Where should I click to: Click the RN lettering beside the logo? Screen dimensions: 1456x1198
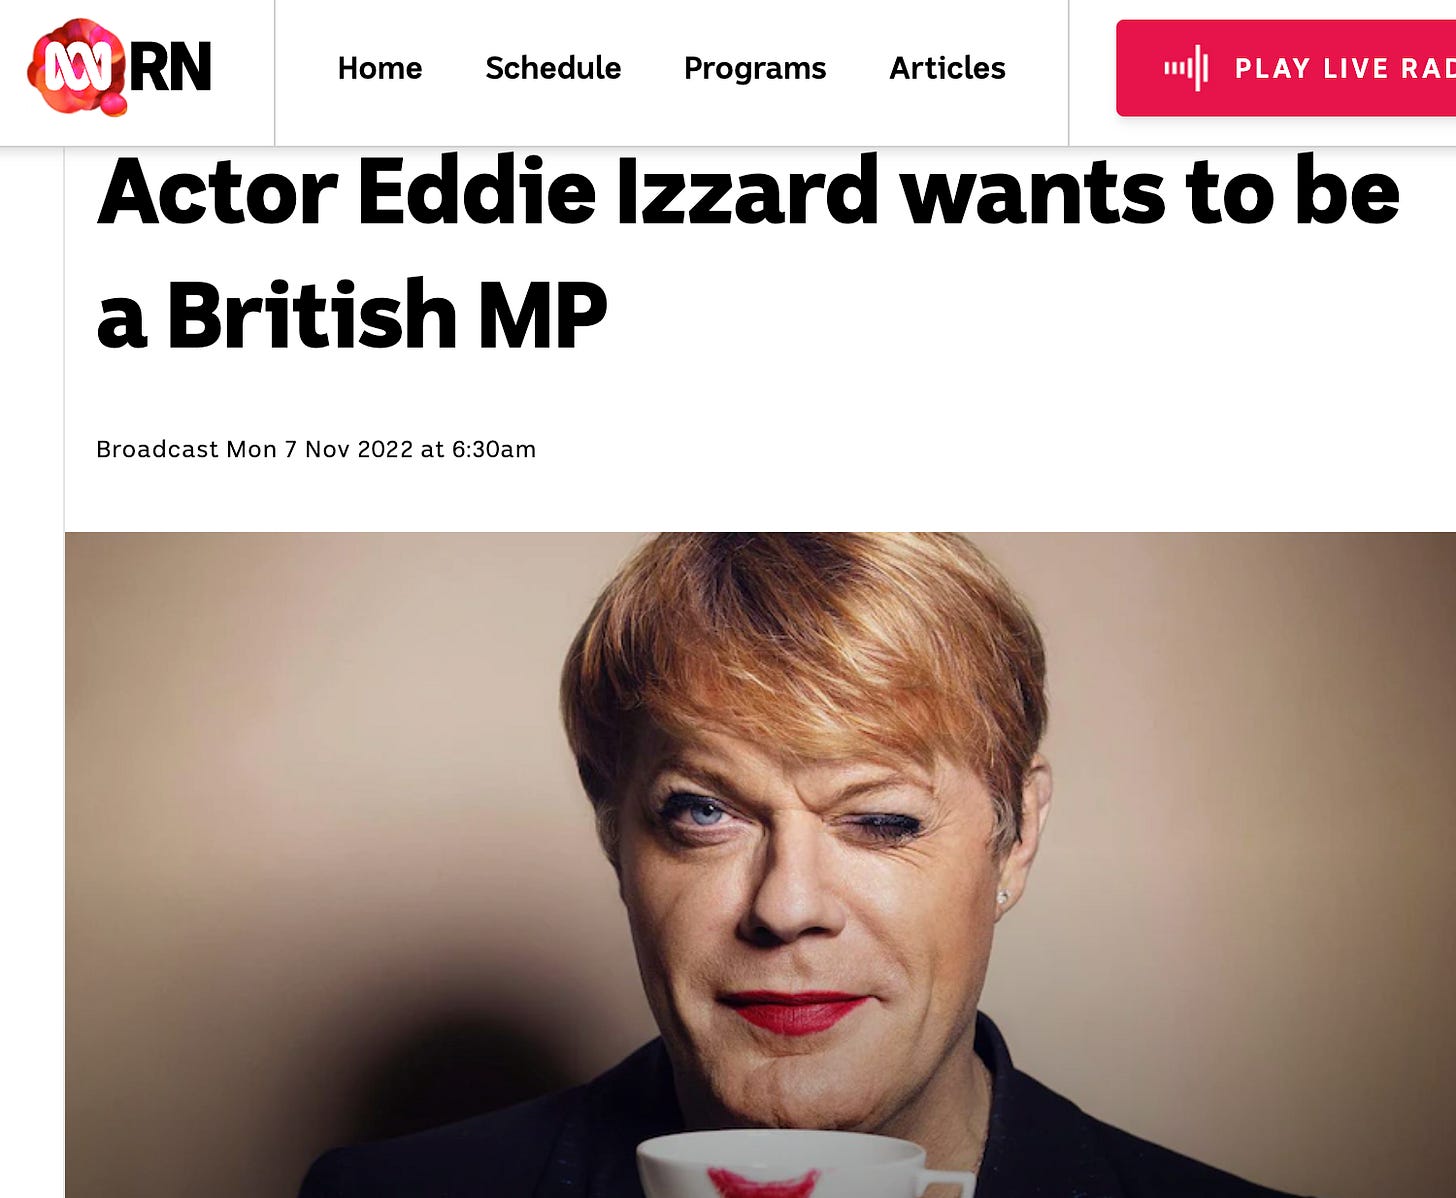click(x=170, y=68)
